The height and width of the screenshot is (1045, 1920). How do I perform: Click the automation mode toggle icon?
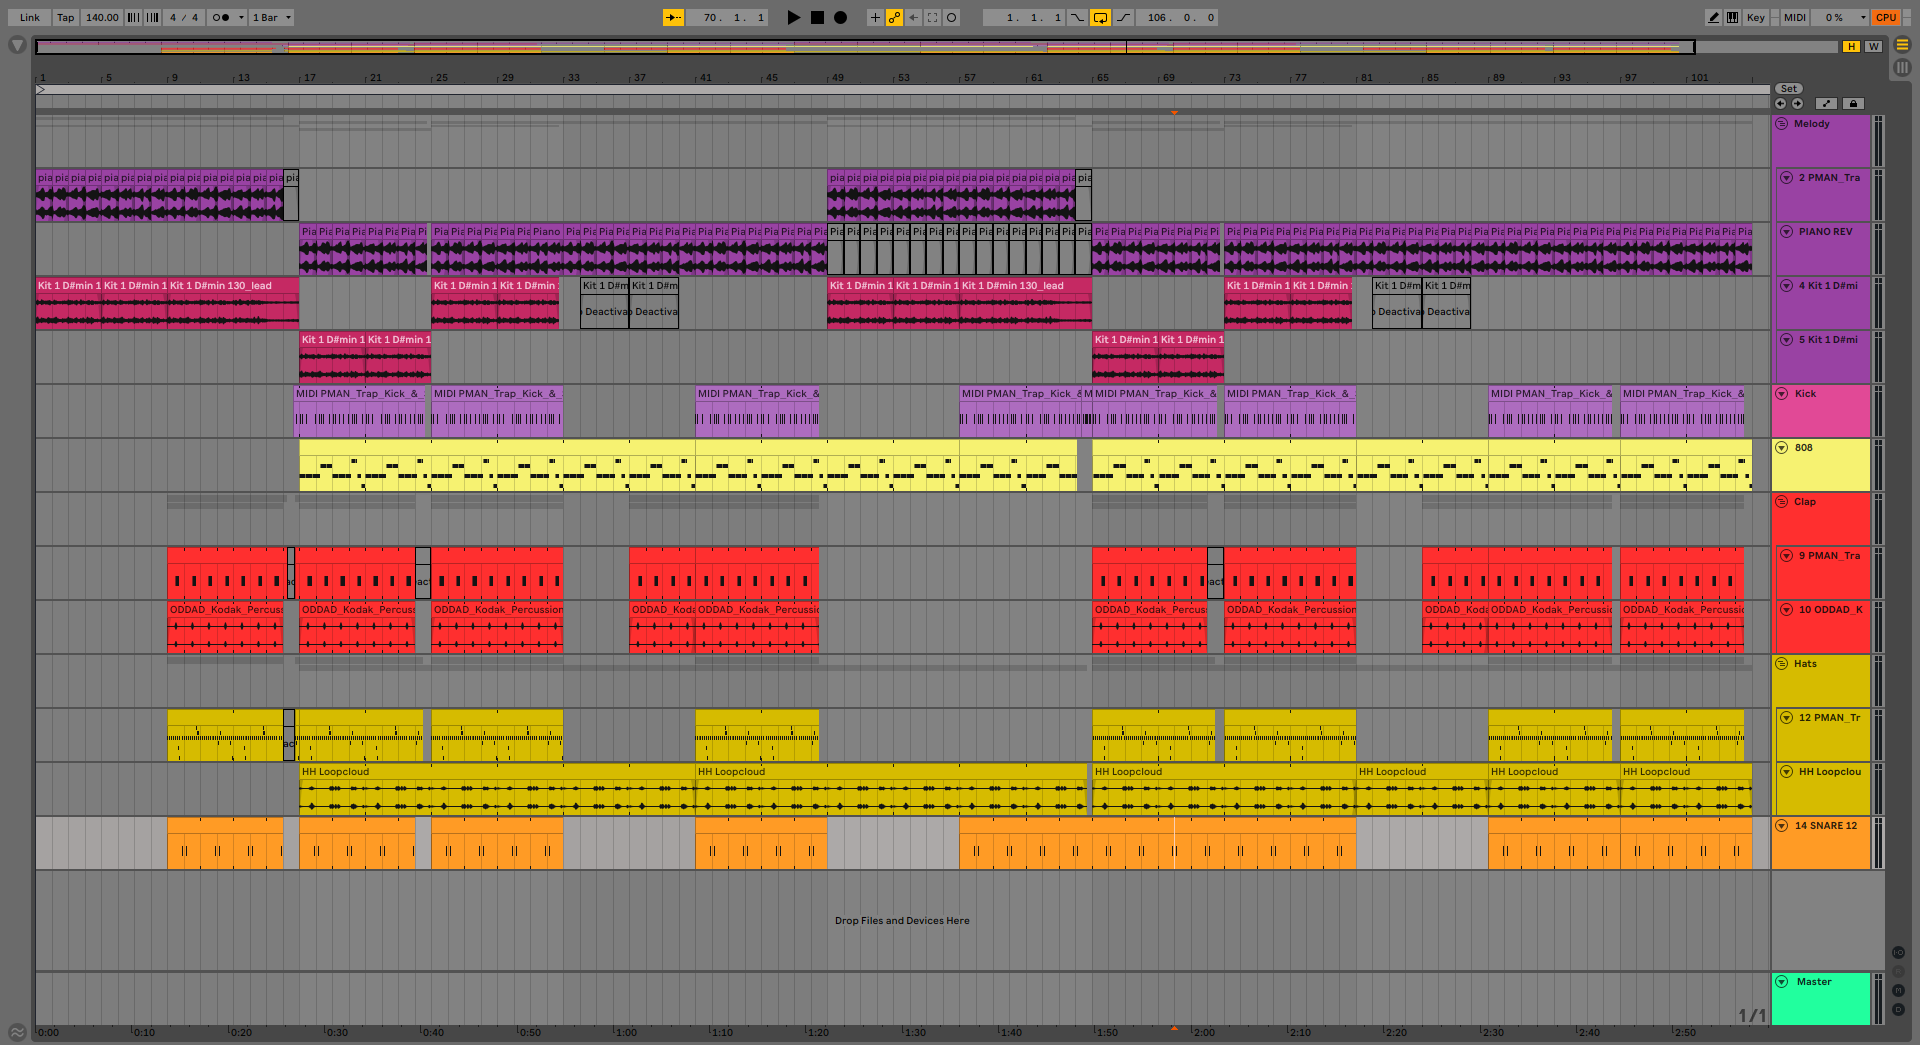[1827, 103]
